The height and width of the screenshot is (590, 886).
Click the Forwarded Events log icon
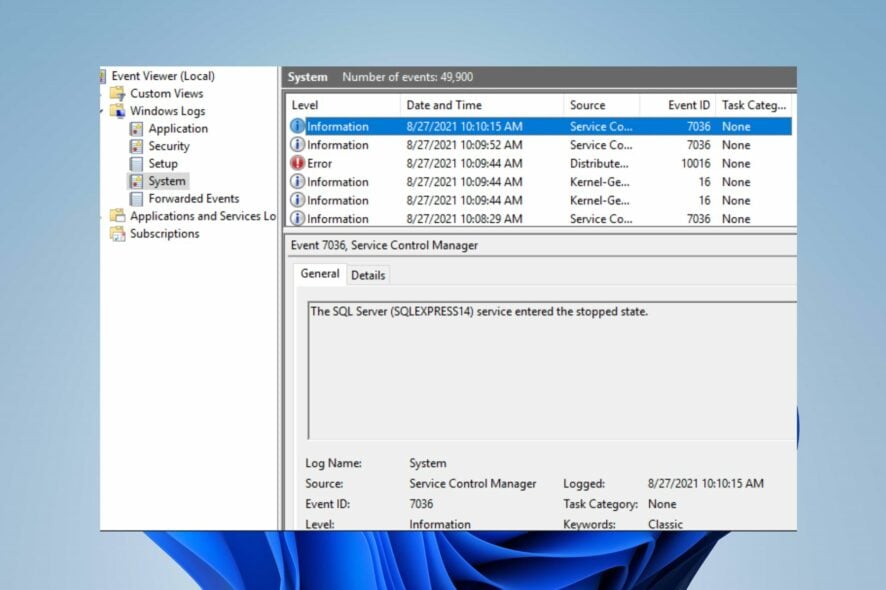(136, 199)
